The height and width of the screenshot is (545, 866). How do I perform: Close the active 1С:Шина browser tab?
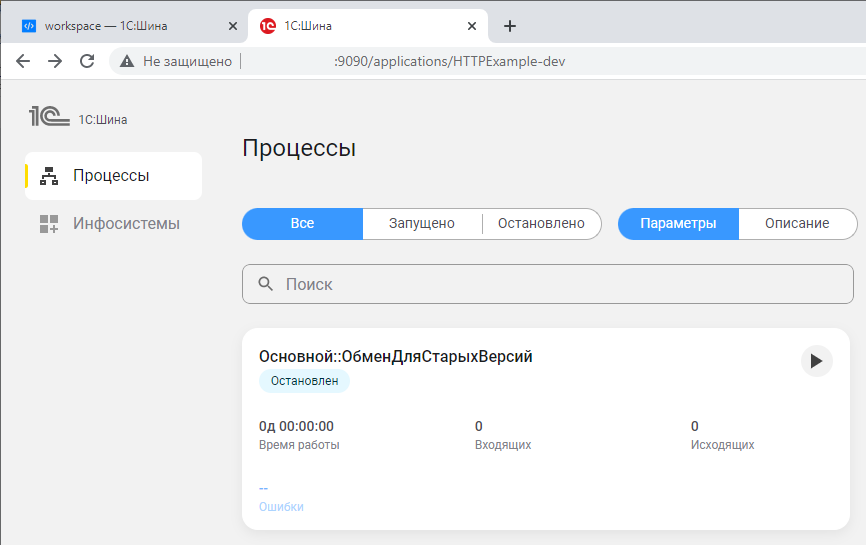pyautogui.click(x=468, y=26)
